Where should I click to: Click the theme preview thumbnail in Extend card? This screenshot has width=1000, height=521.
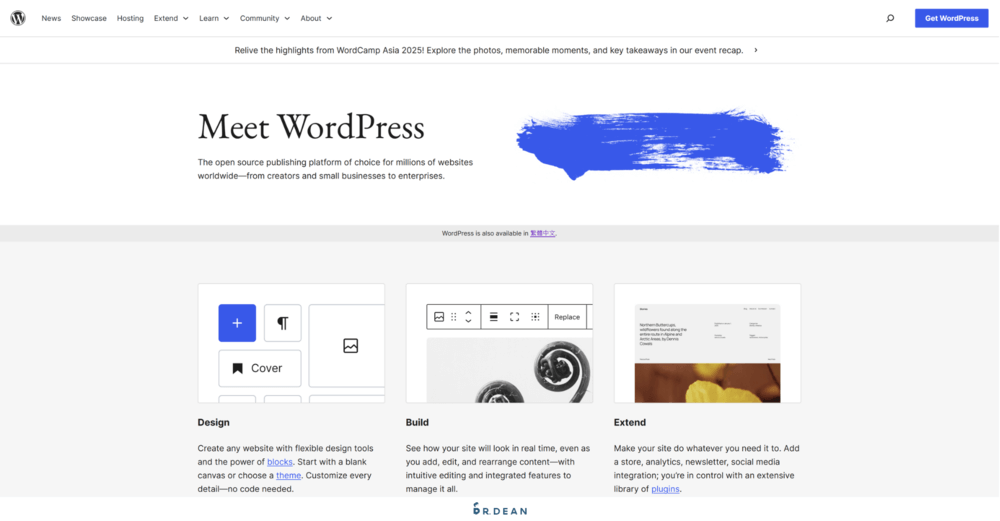[707, 353]
